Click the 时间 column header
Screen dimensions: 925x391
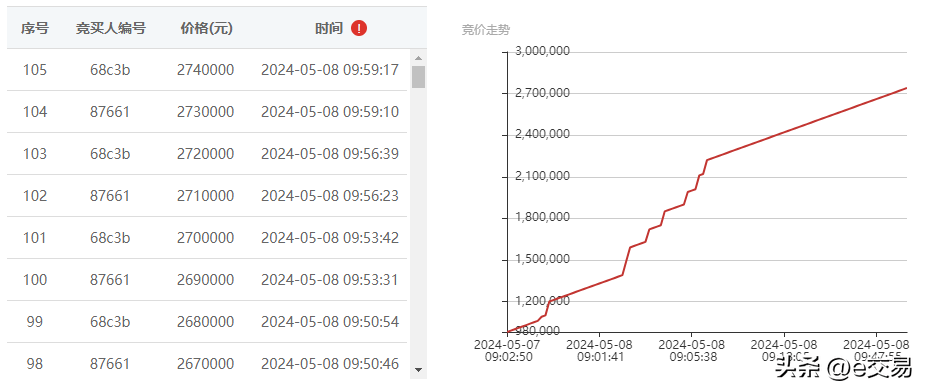pyautogui.click(x=329, y=28)
